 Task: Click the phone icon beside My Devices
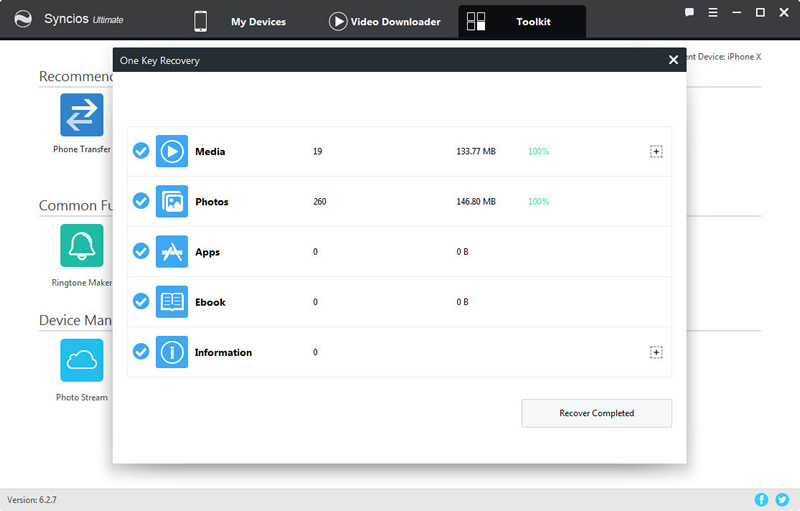click(x=201, y=21)
